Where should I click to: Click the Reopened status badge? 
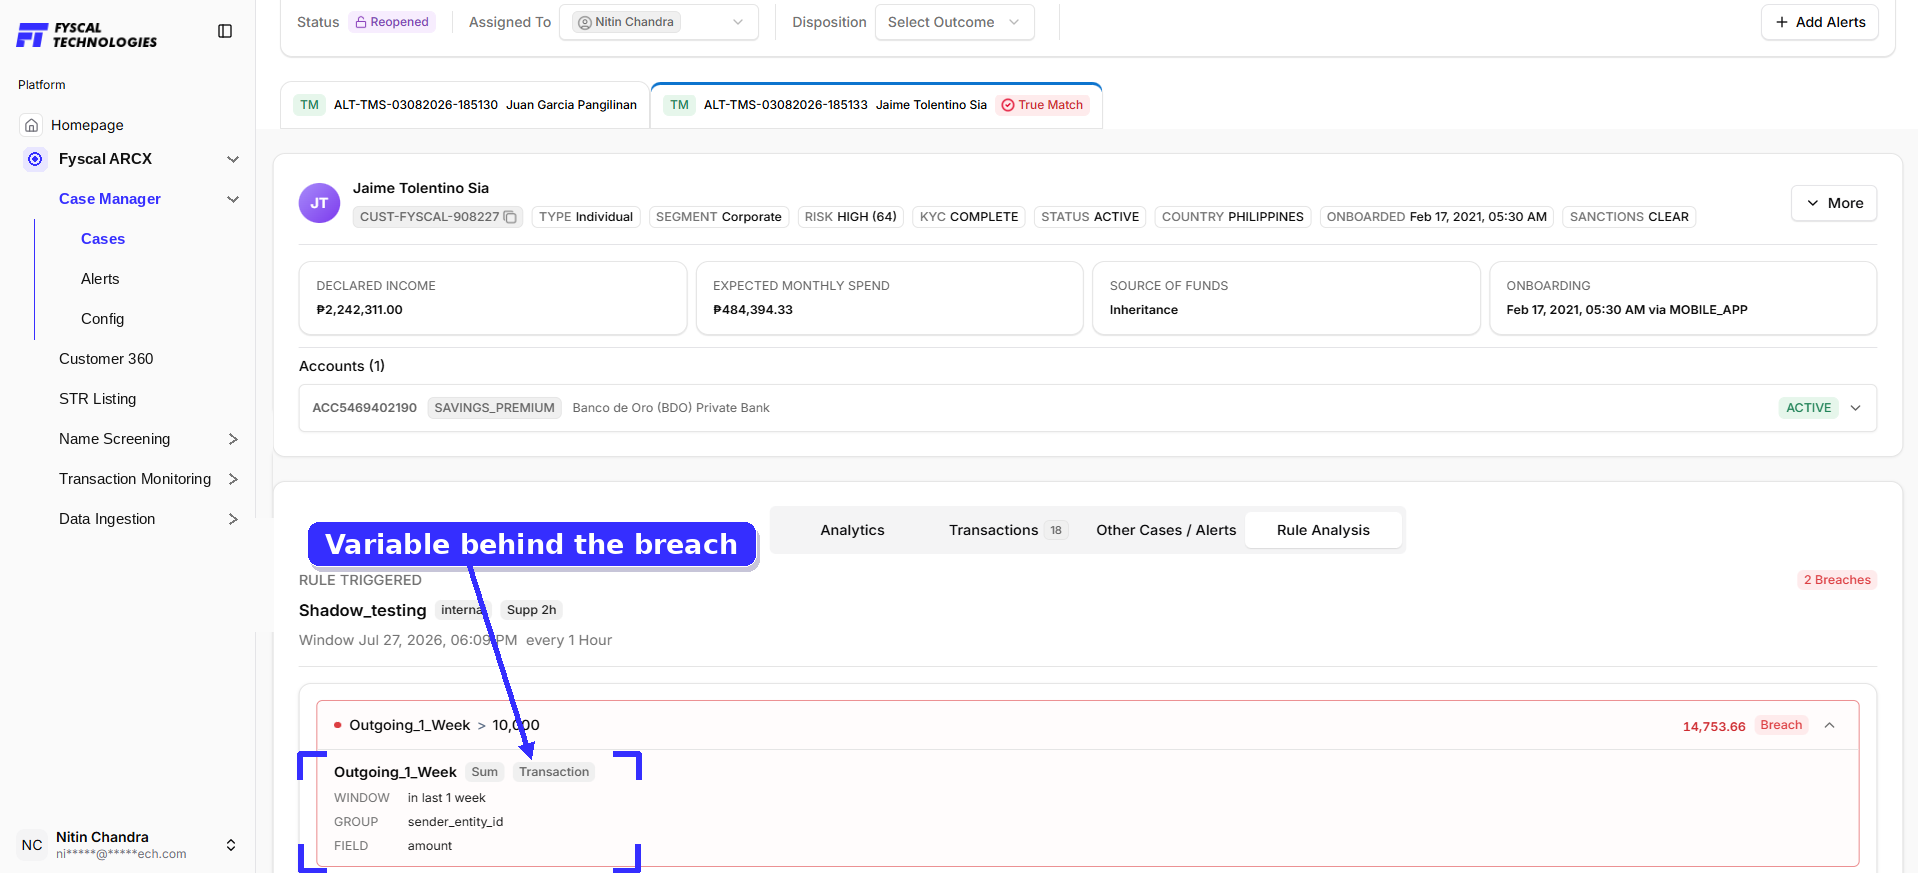(392, 22)
